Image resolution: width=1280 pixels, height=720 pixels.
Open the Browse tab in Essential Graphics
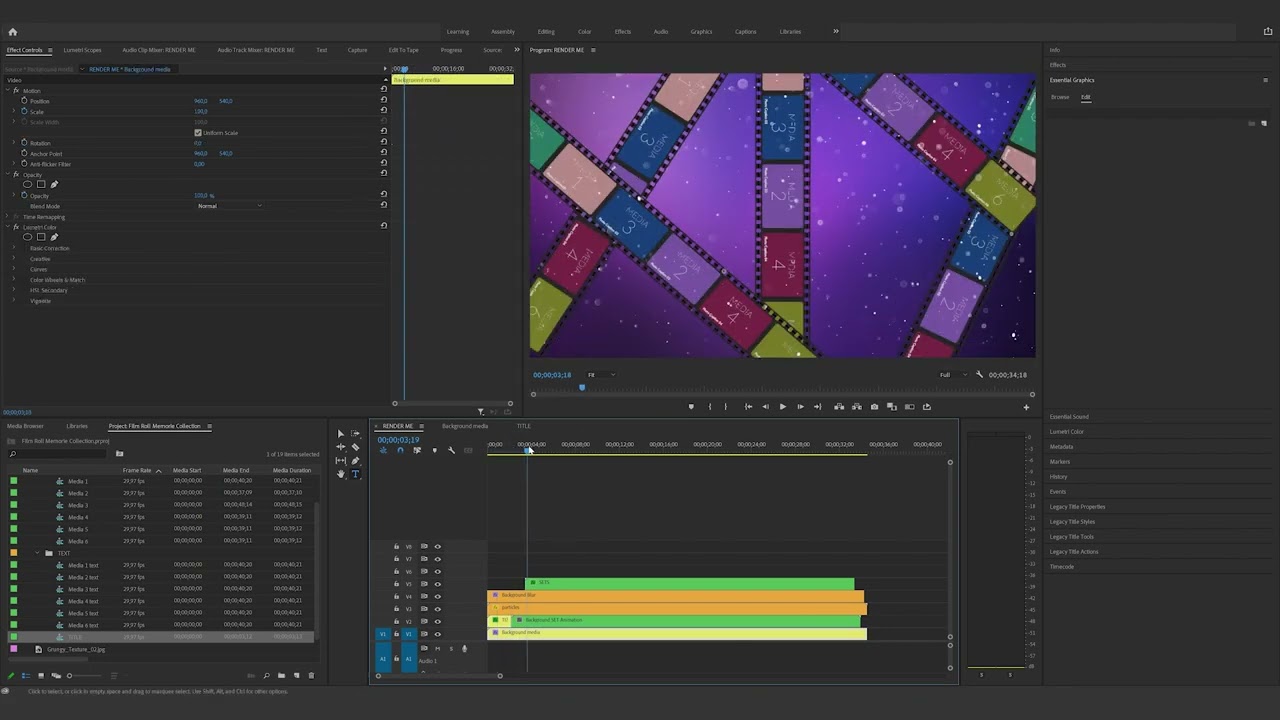[x=1059, y=97]
